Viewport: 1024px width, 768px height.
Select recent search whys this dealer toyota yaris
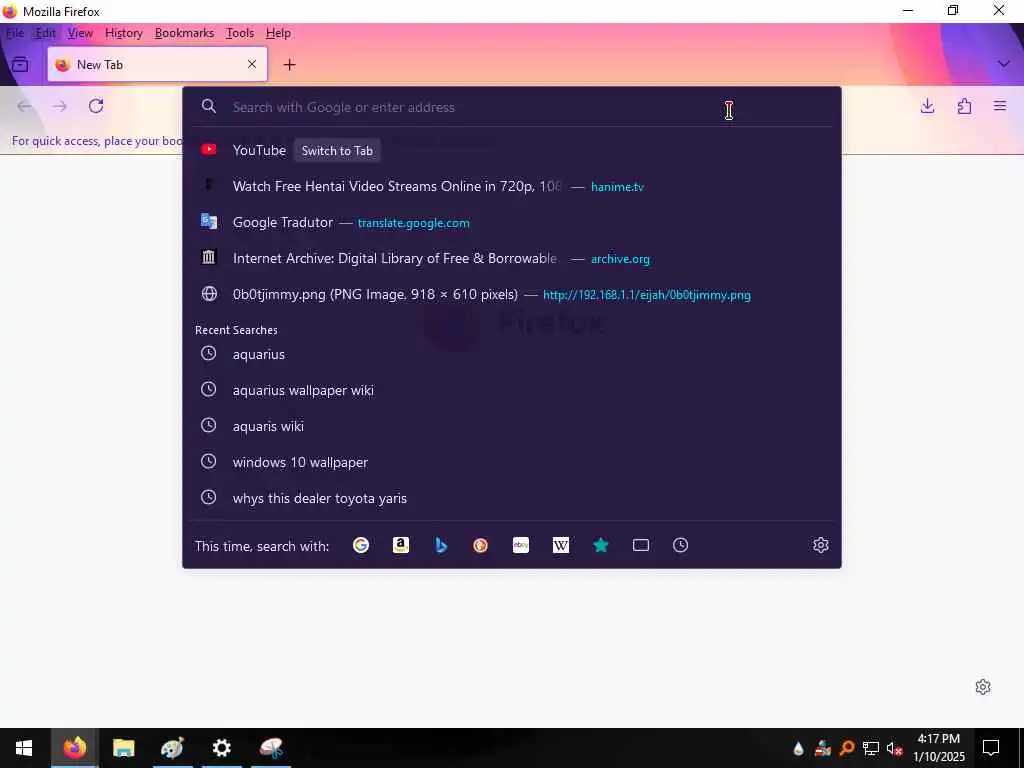coord(511,498)
